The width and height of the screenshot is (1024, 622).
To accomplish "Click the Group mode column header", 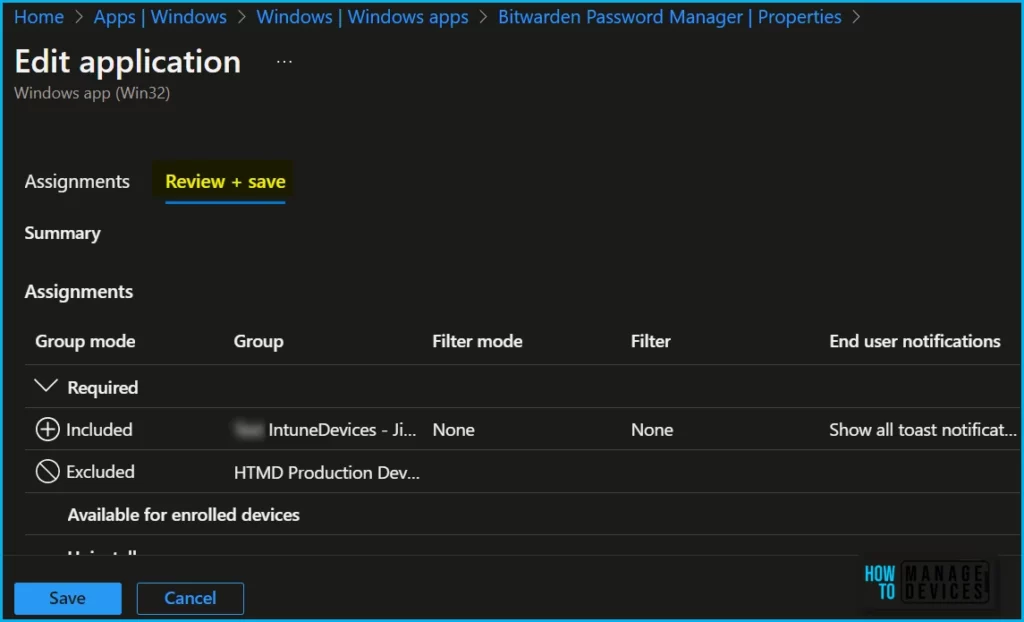I will click(x=85, y=341).
